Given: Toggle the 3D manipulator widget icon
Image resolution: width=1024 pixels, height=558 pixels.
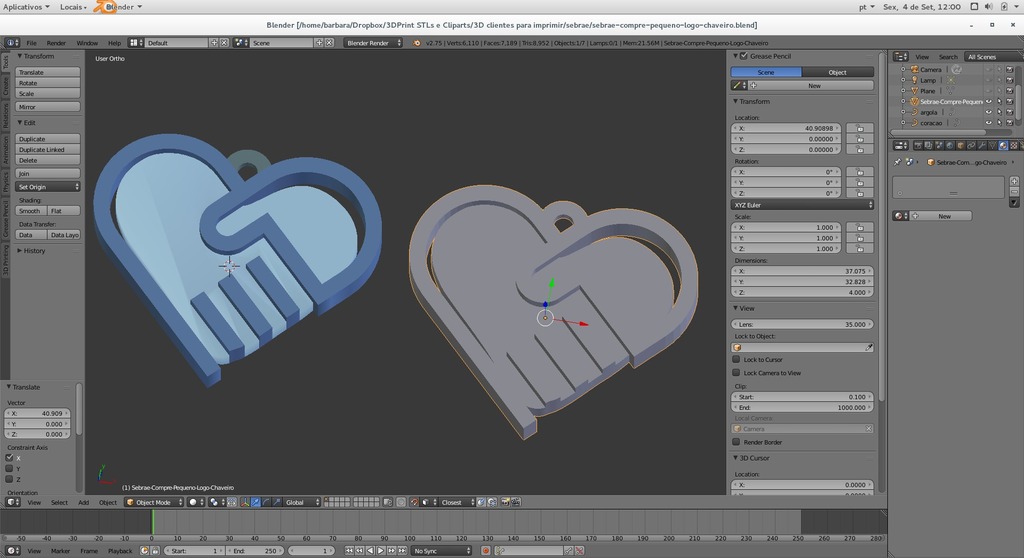Looking at the screenshot, I should click(245, 502).
